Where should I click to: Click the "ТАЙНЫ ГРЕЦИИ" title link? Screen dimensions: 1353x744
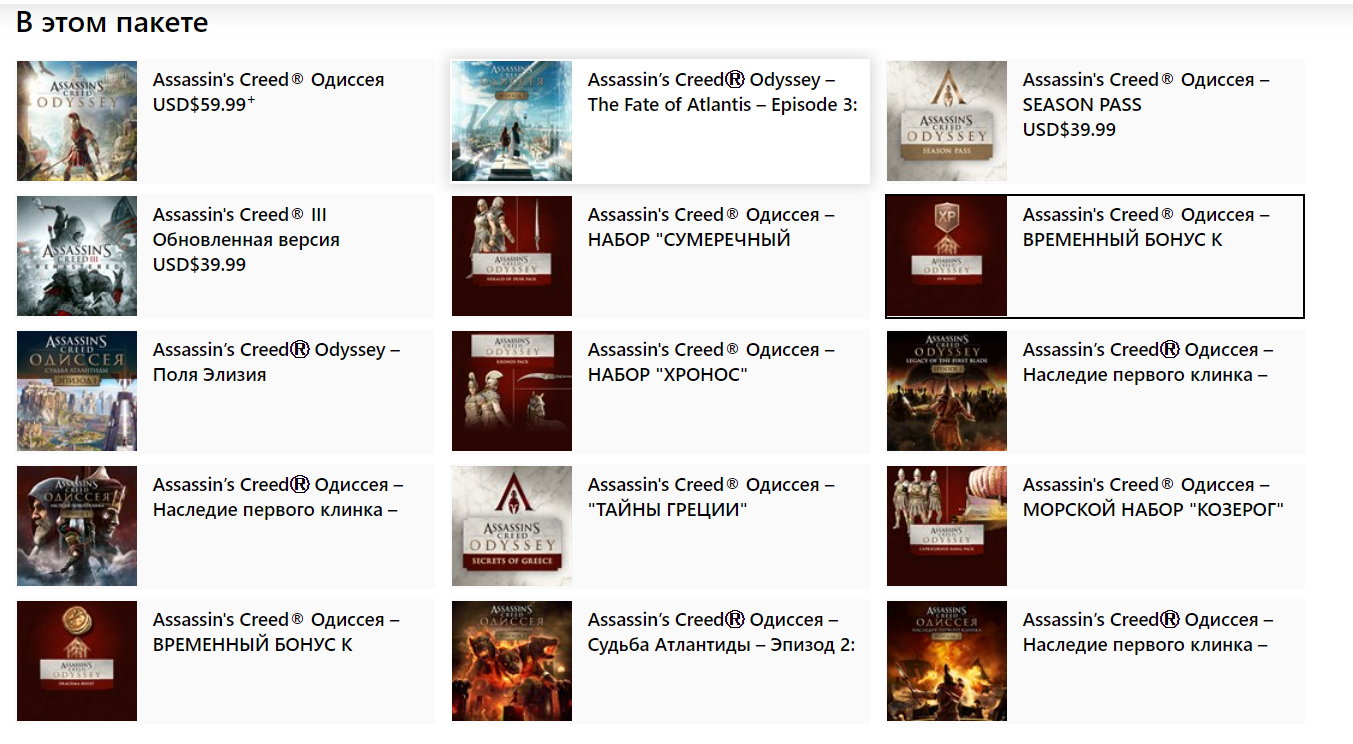tap(710, 497)
